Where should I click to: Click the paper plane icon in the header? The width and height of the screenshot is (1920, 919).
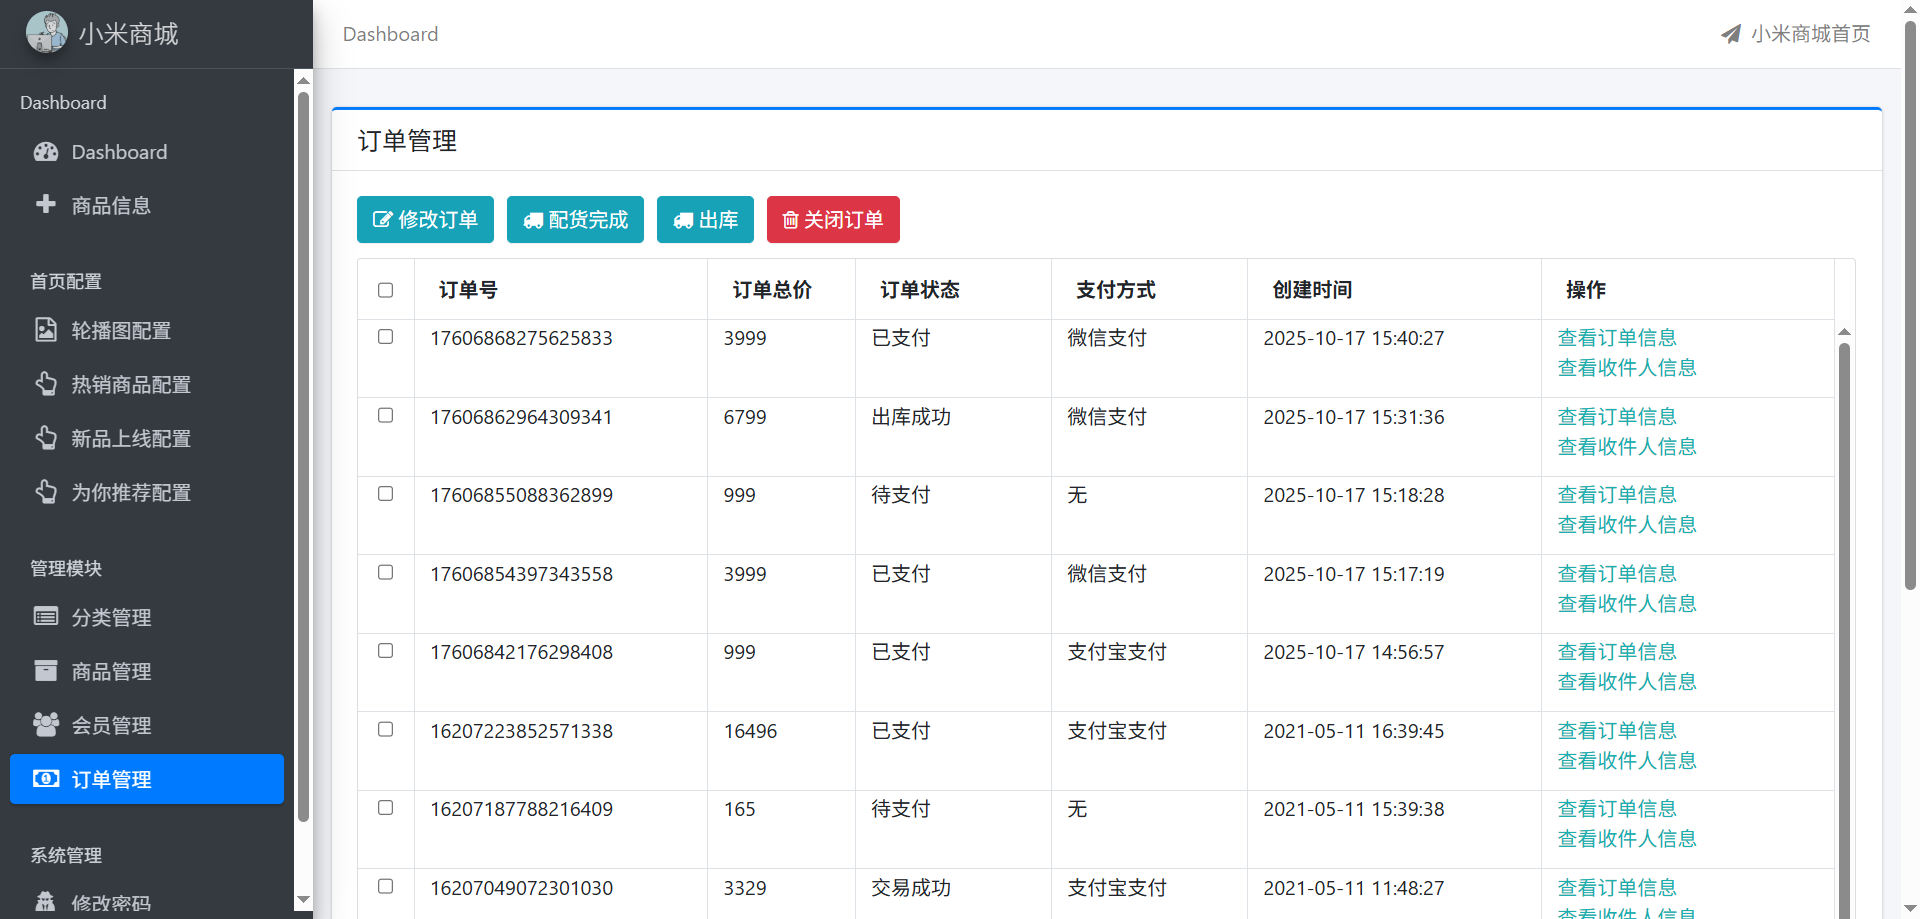(x=1731, y=34)
